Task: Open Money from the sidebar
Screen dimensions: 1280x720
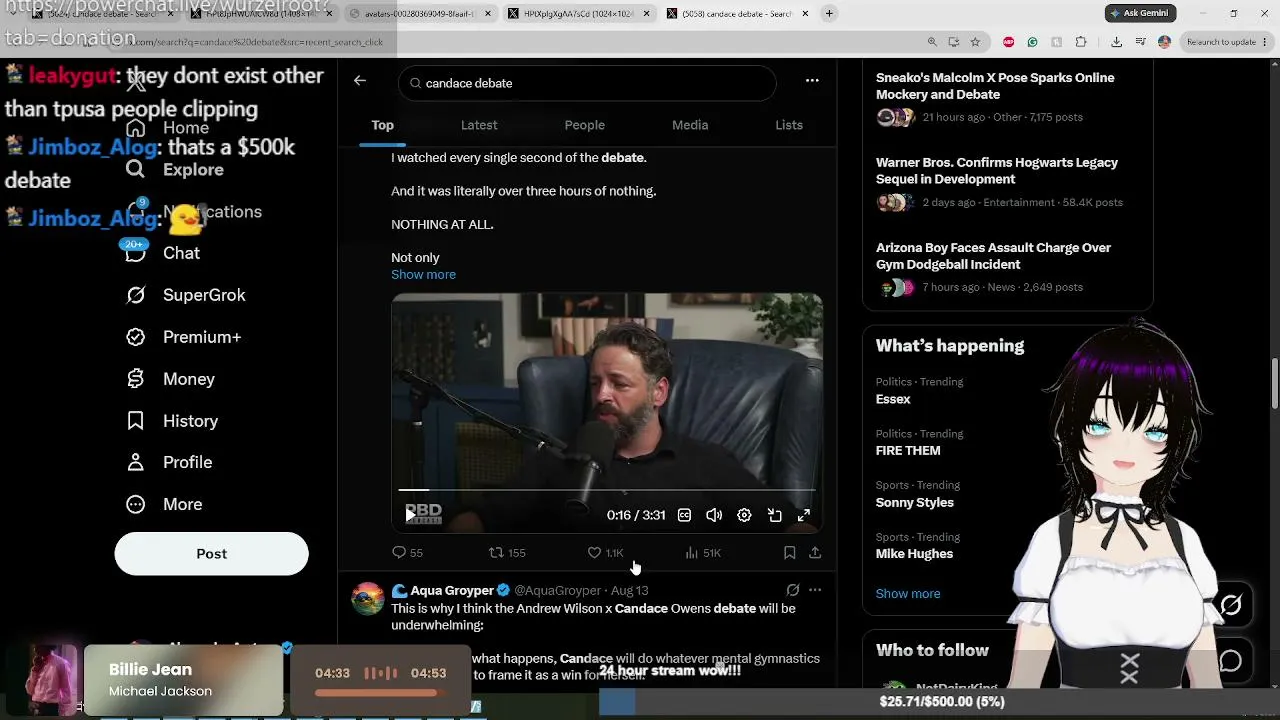Action: coord(170,379)
